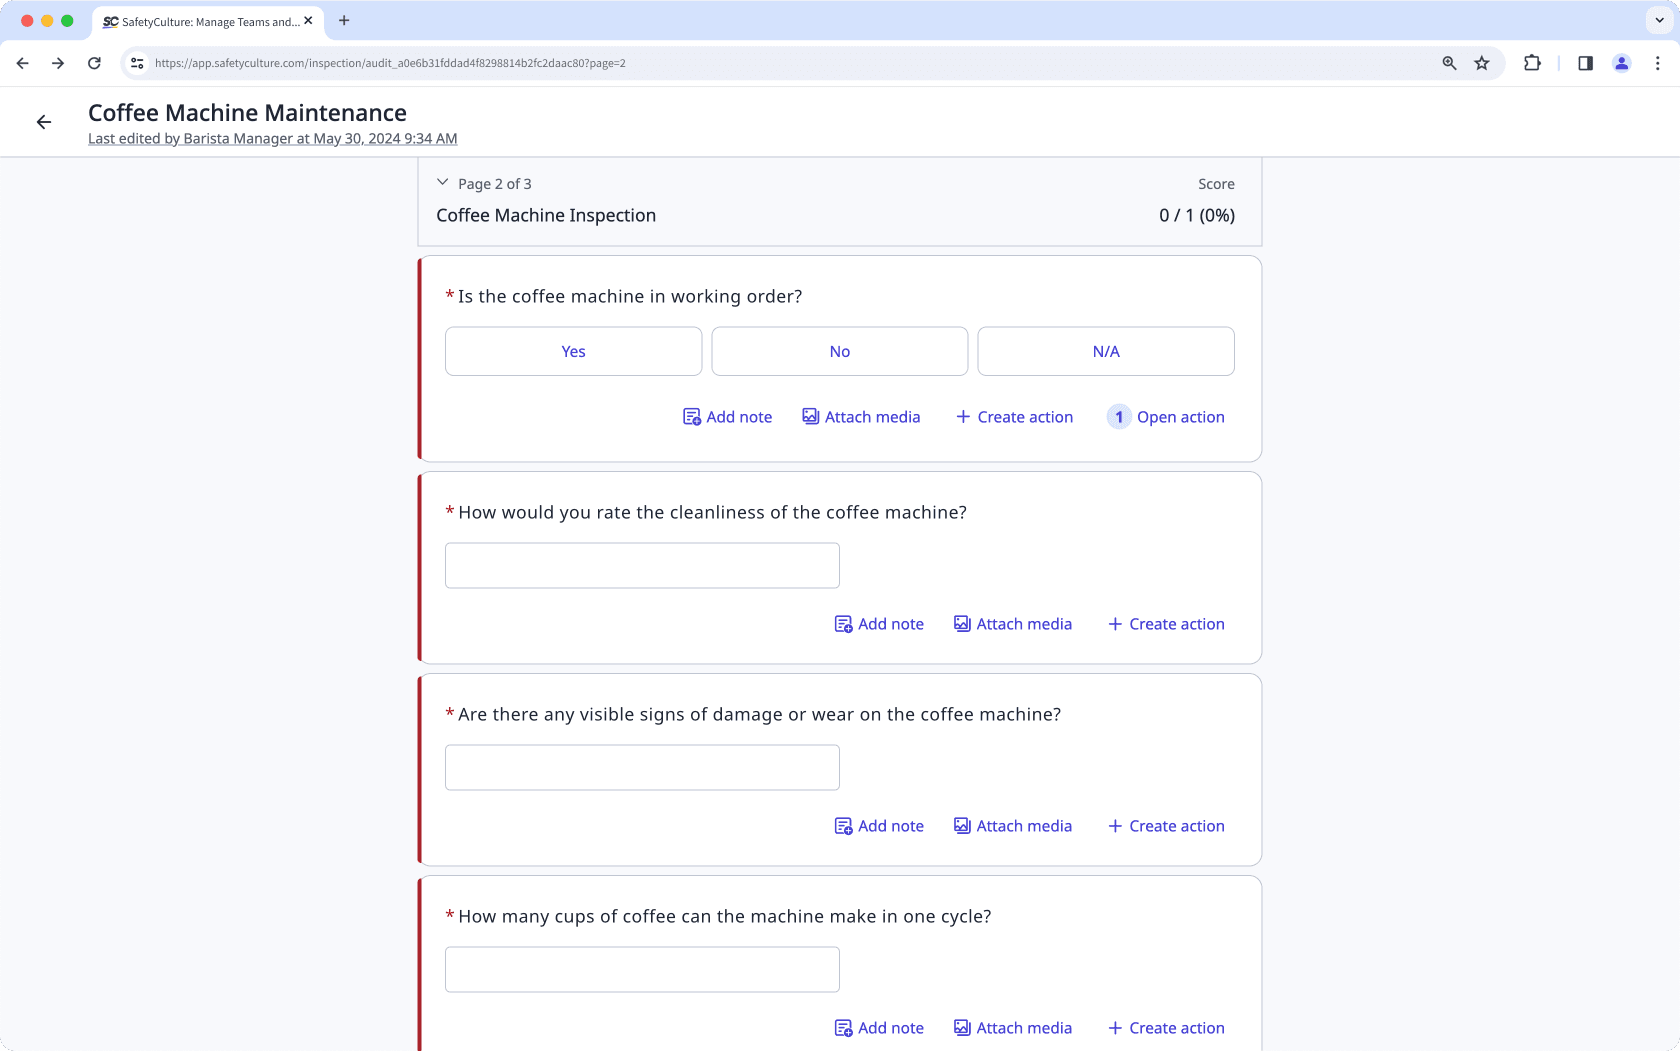Screen dimensions: 1680x1051
Task: Select Attach media for the cleanliness question
Action: pyautogui.click(x=1012, y=623)
